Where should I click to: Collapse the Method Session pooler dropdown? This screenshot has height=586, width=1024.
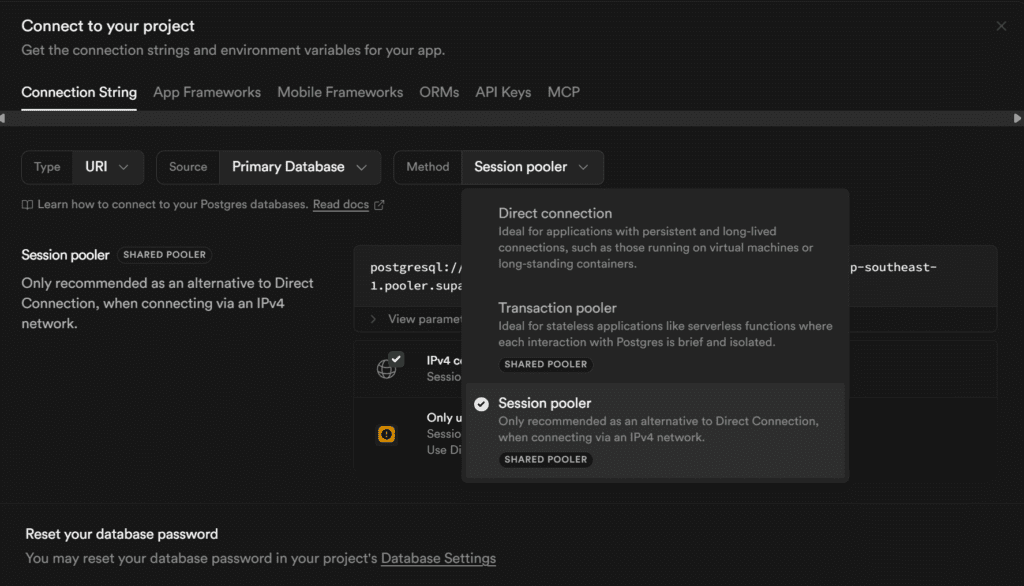[531, 167]
